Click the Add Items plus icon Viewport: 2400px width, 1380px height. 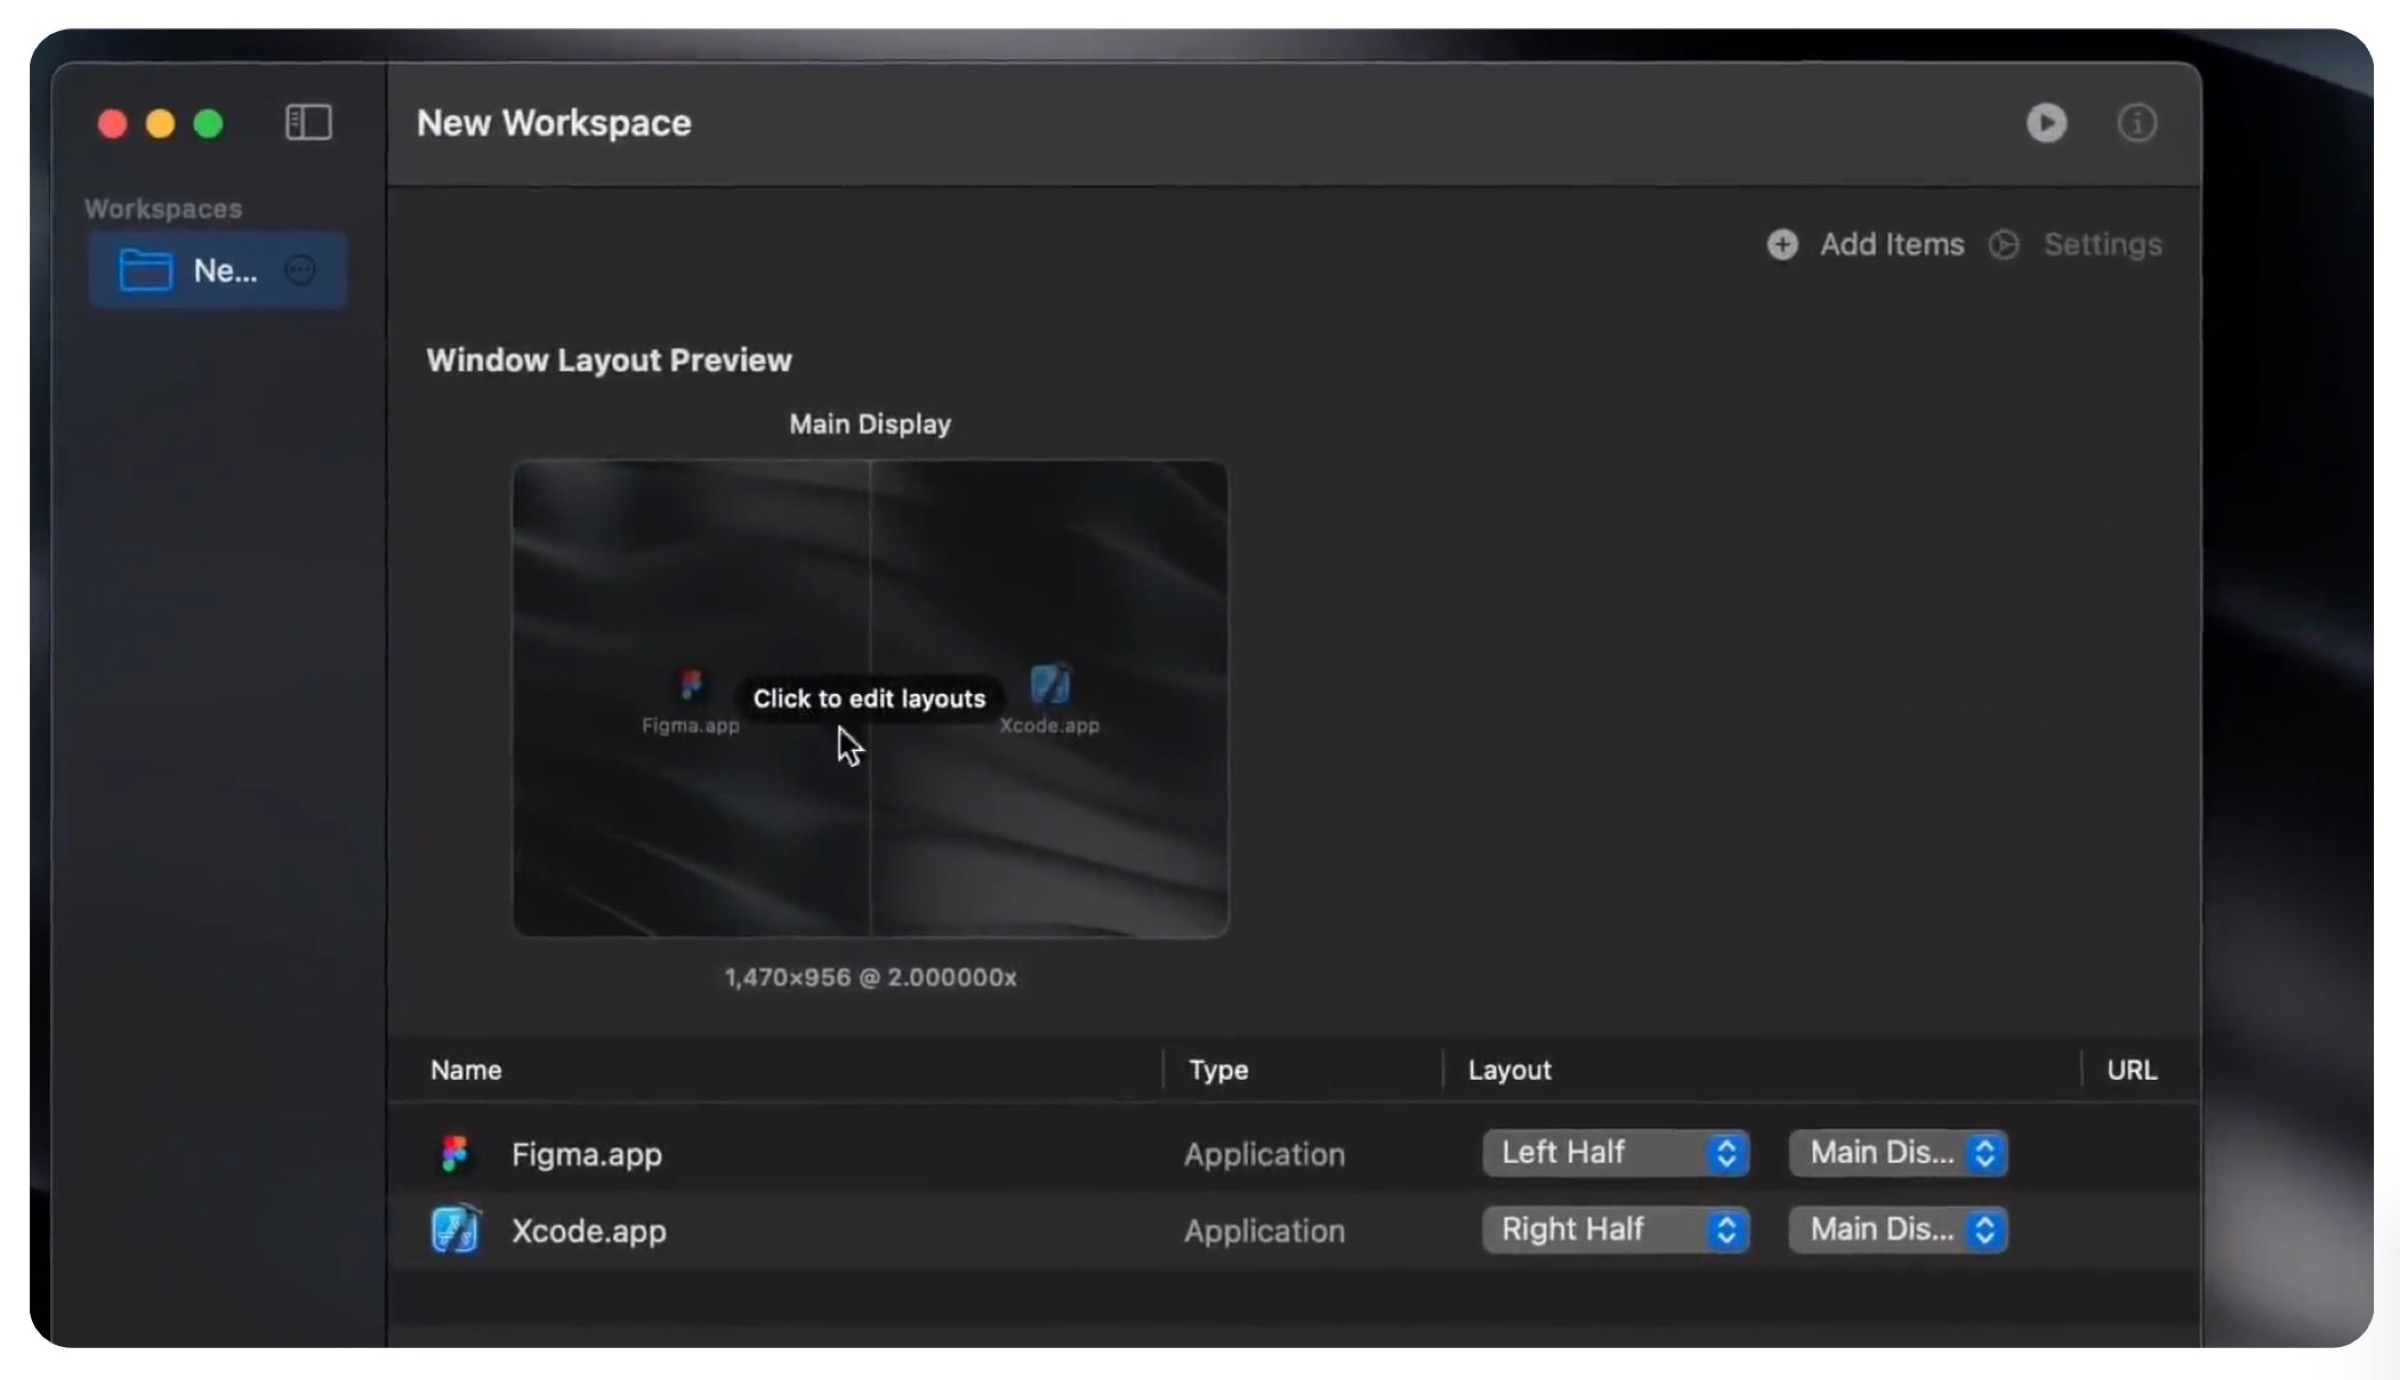(x=1782, y=245)
